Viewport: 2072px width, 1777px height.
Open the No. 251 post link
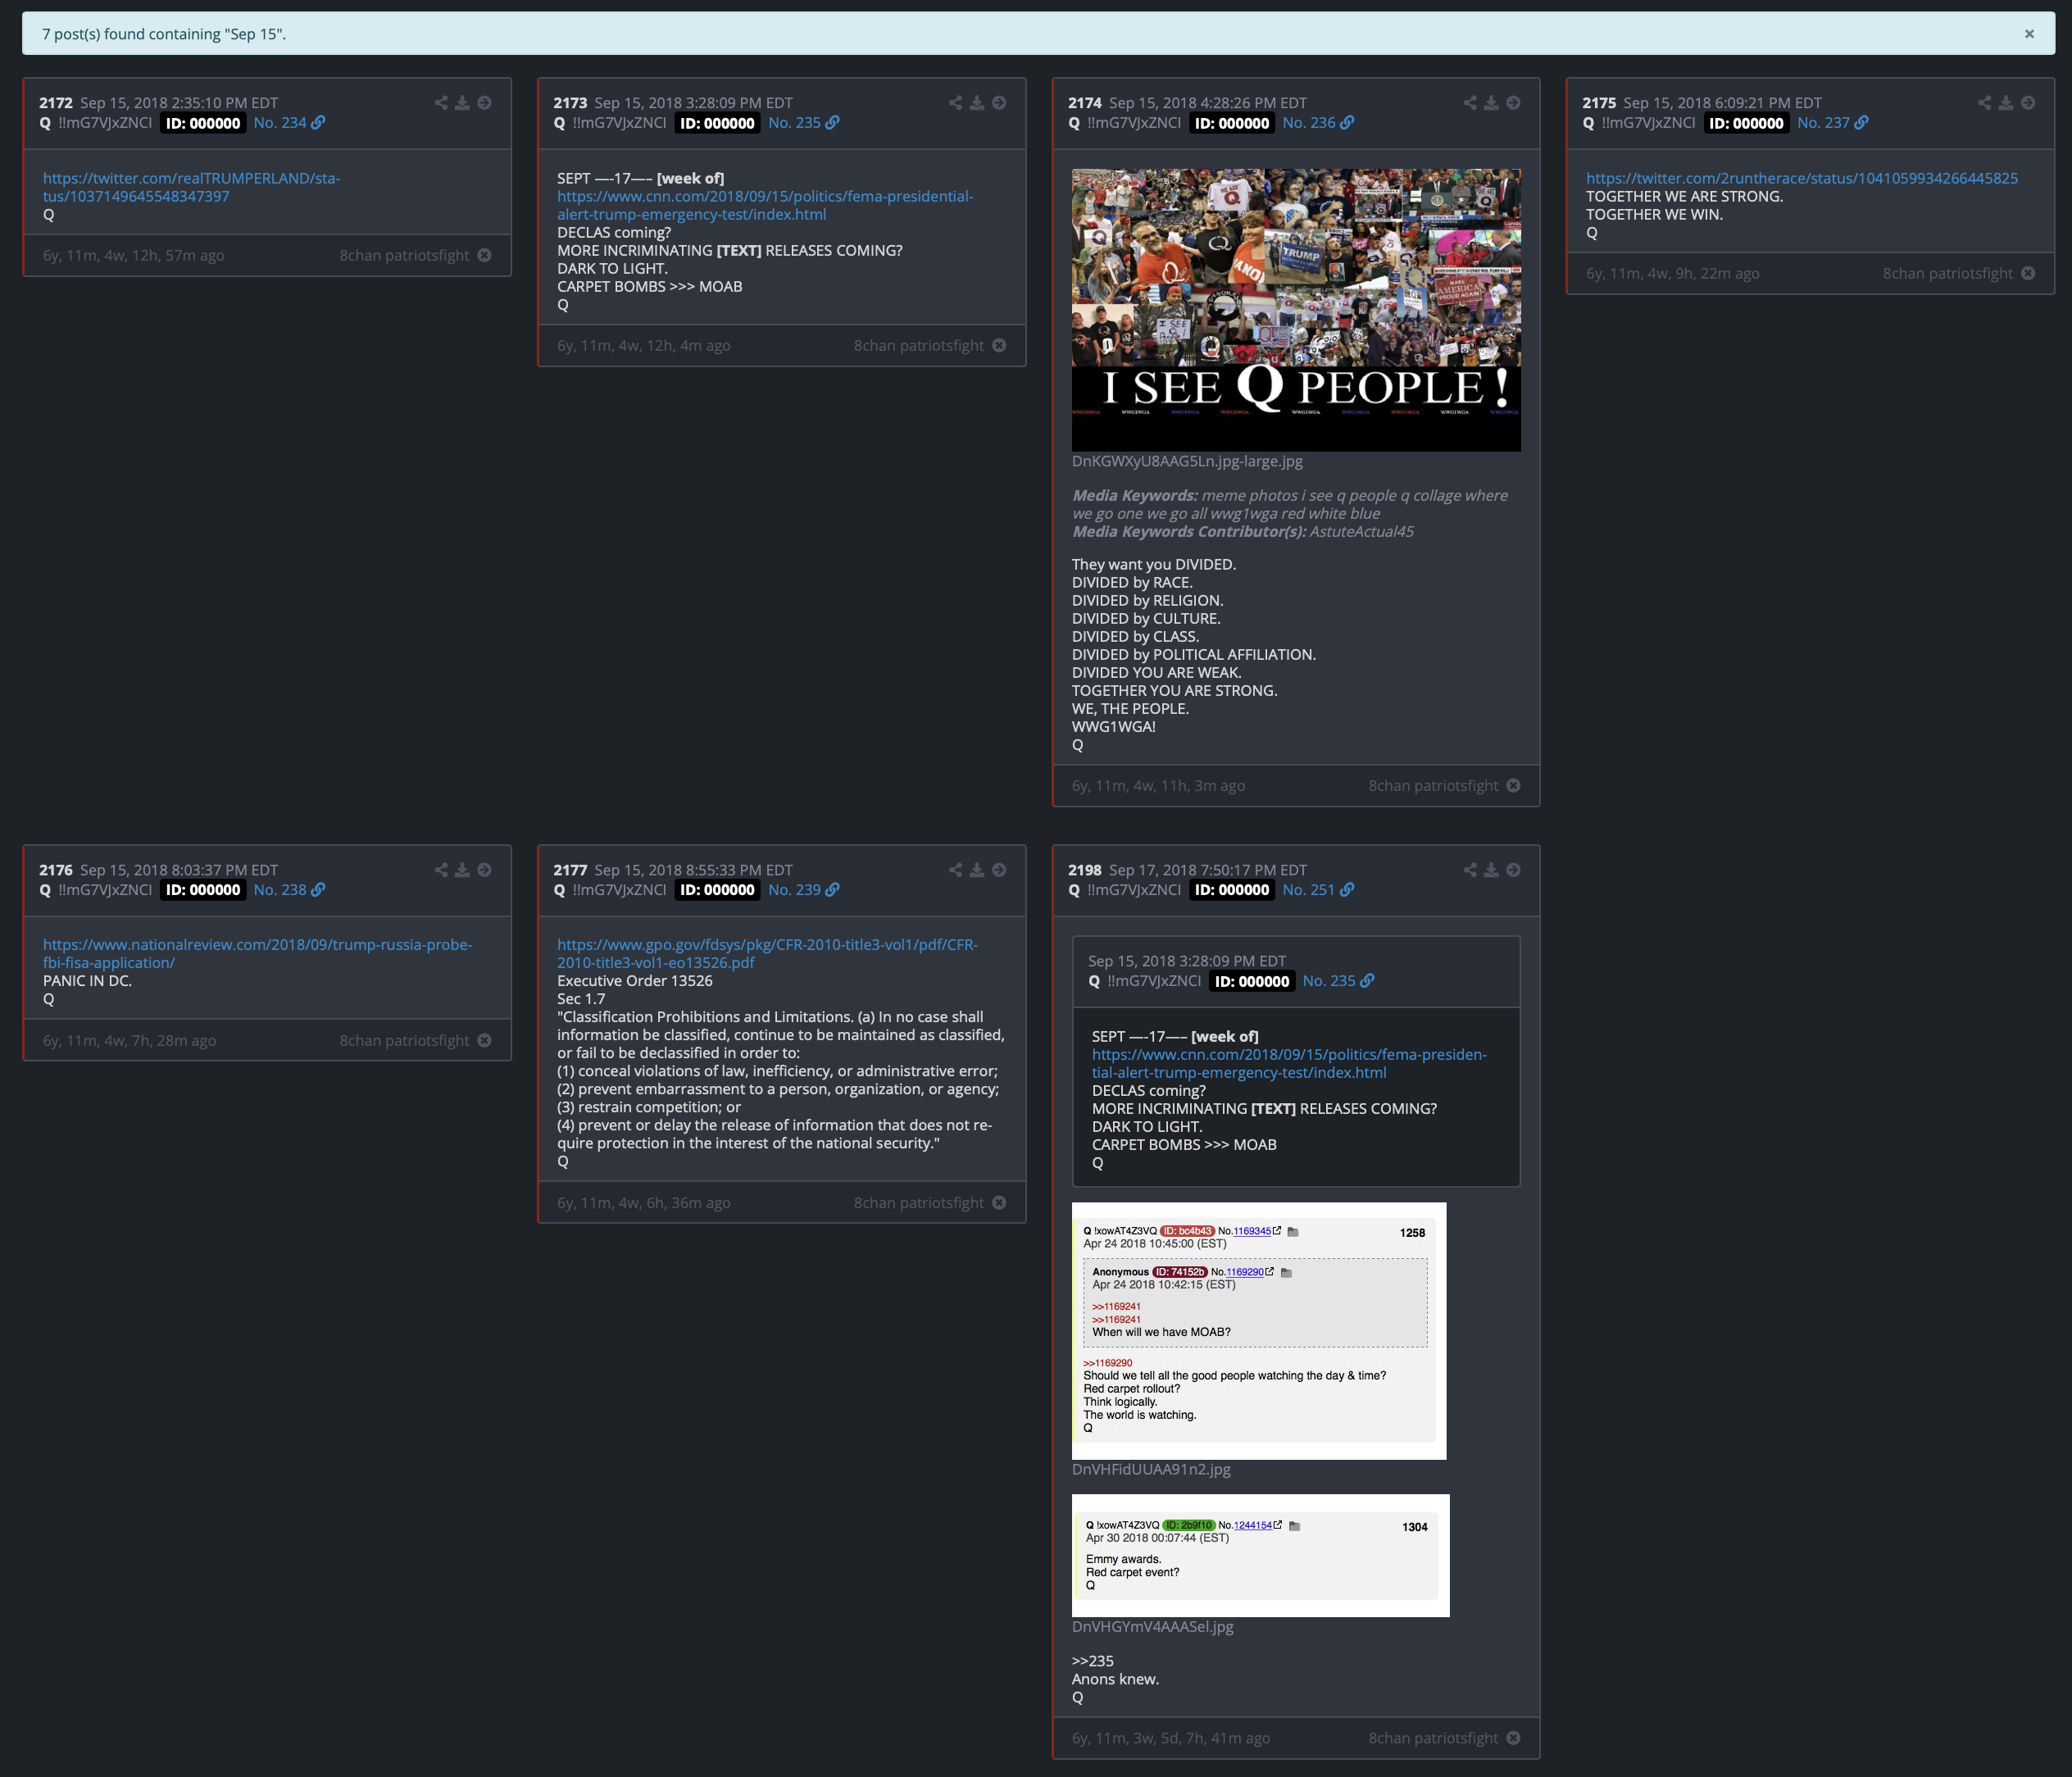pos(1318,890)
